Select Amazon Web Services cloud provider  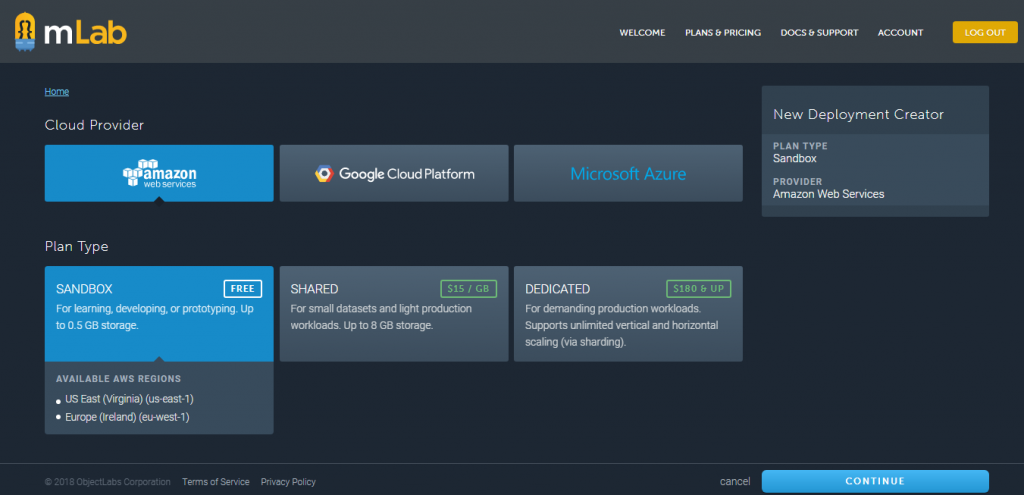[159, 173]
